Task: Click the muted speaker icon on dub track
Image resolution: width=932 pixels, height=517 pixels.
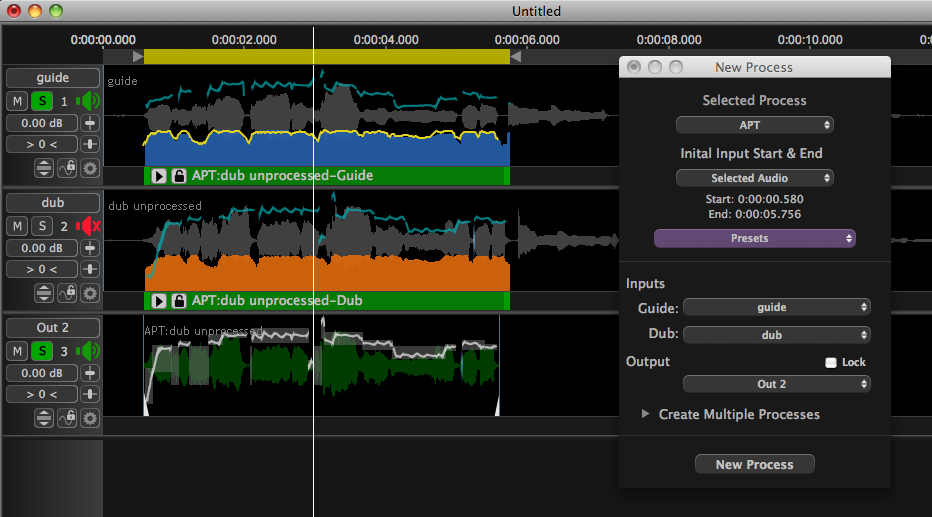Action: 89,226
